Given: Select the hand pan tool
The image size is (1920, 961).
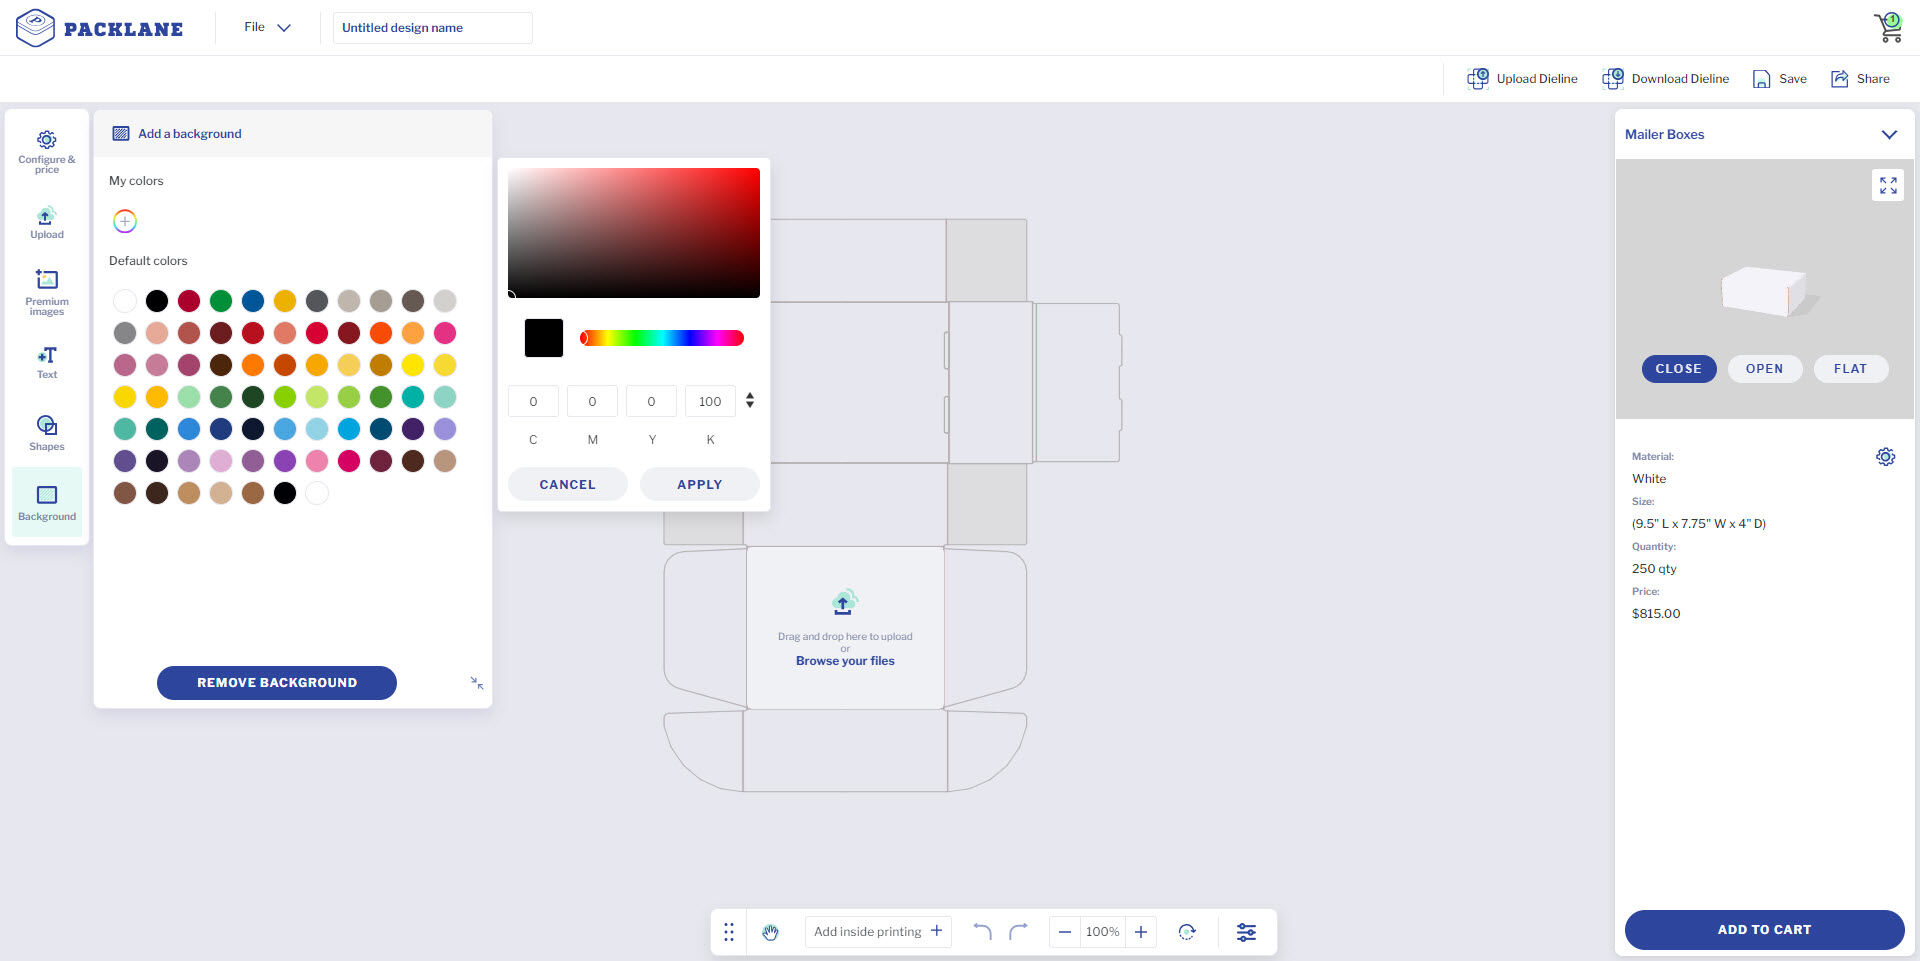Looking at the screenshot, I should (770, 932).
